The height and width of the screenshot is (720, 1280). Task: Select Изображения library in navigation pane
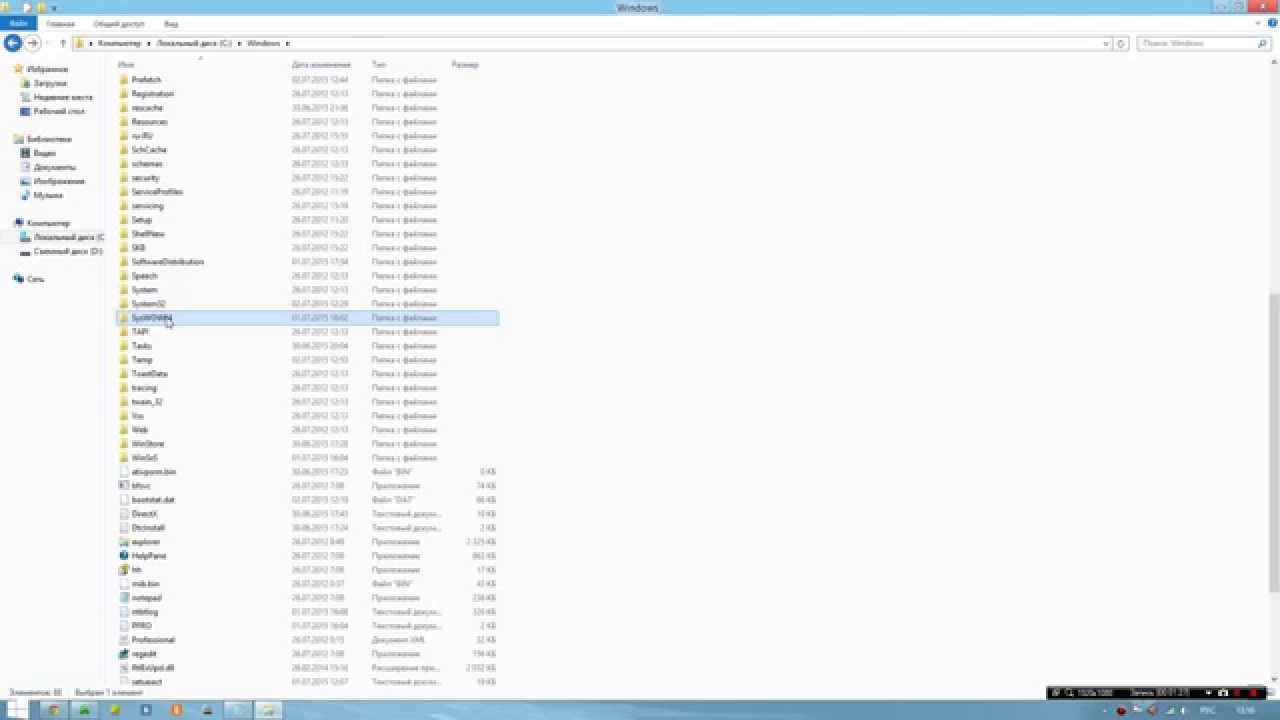pos(59,182)
